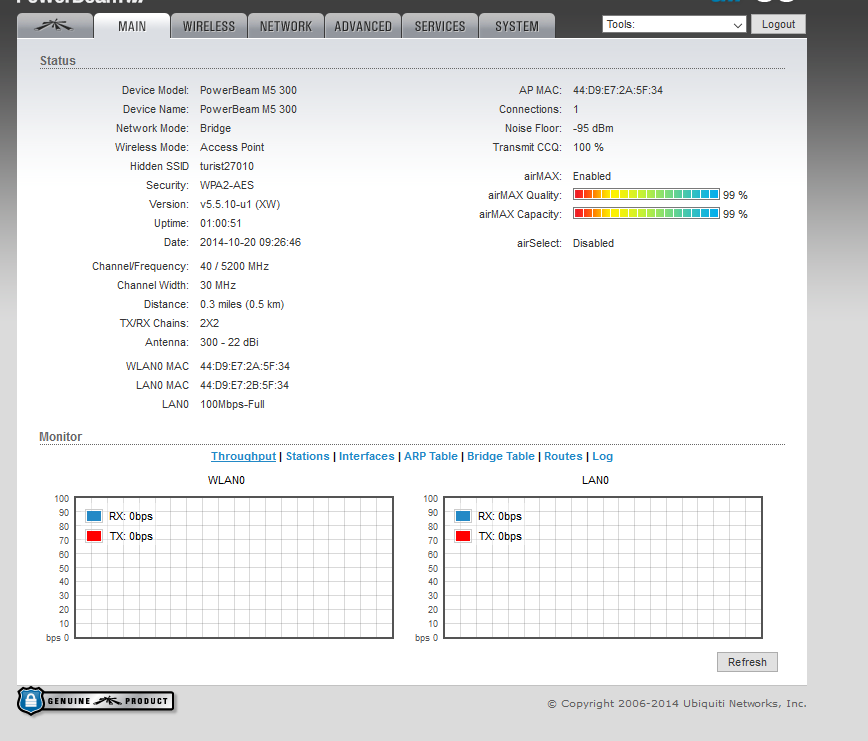
Task: Click the Channel Width value 30 MHz
Action: tap(218, 285)
